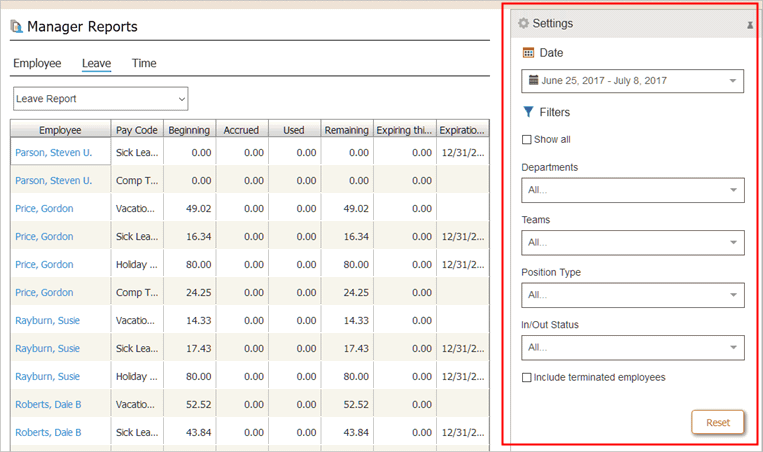Open the first Rayburn, Susie employee link
Viewport: 763px width, 452px height.
pyautogui.click(x=47, y=321)
